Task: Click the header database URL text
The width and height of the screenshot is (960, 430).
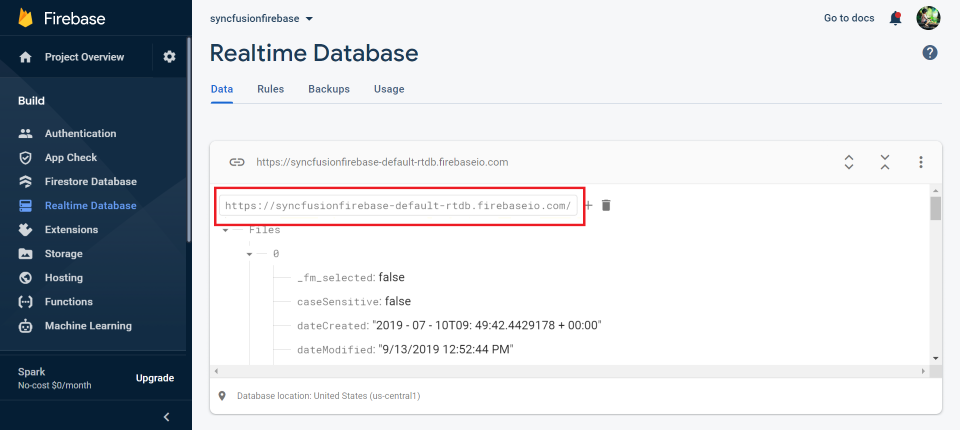Action: pyautogui.click(x=382, y=162)
